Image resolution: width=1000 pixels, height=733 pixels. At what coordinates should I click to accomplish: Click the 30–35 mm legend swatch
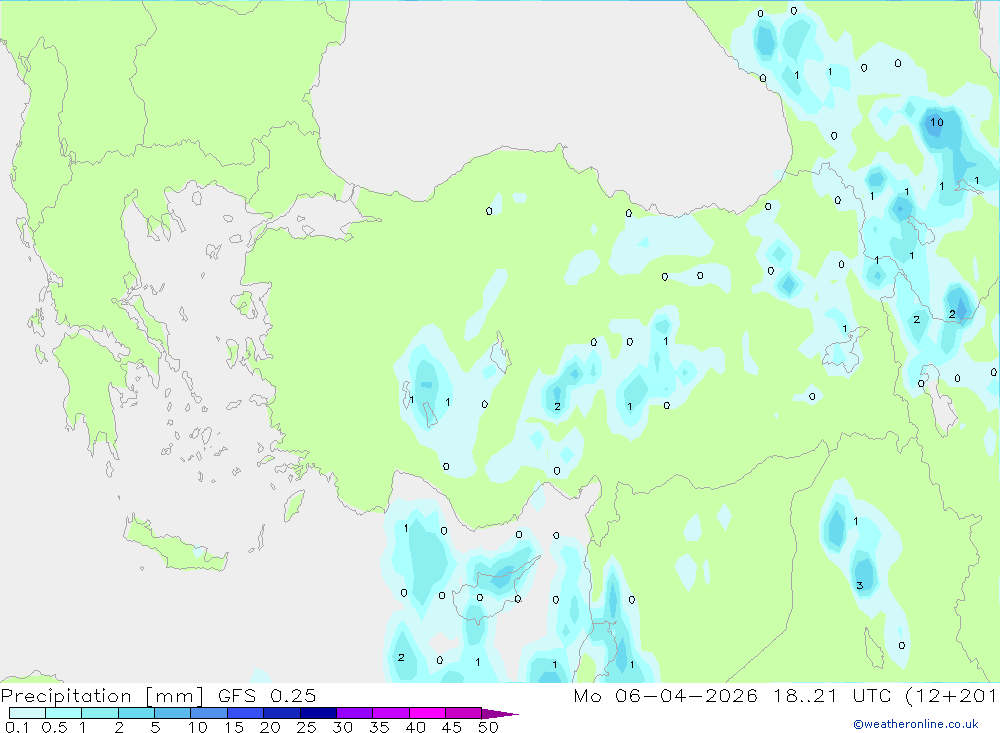(355, 713)
